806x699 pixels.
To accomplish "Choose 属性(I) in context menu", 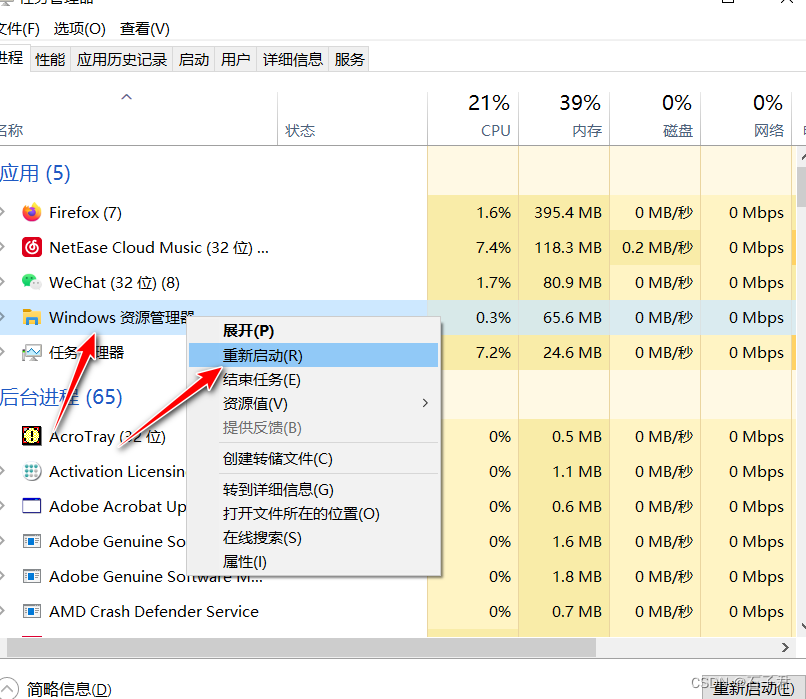I will [x=314, y=562].
